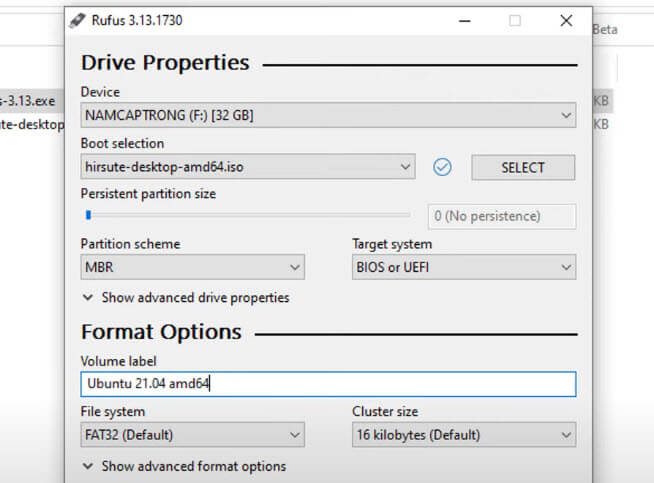
Task: Open the Device dropdown NAMCAPTRONG (F:)
Action: pyautogui.click(x=328, y=115)
